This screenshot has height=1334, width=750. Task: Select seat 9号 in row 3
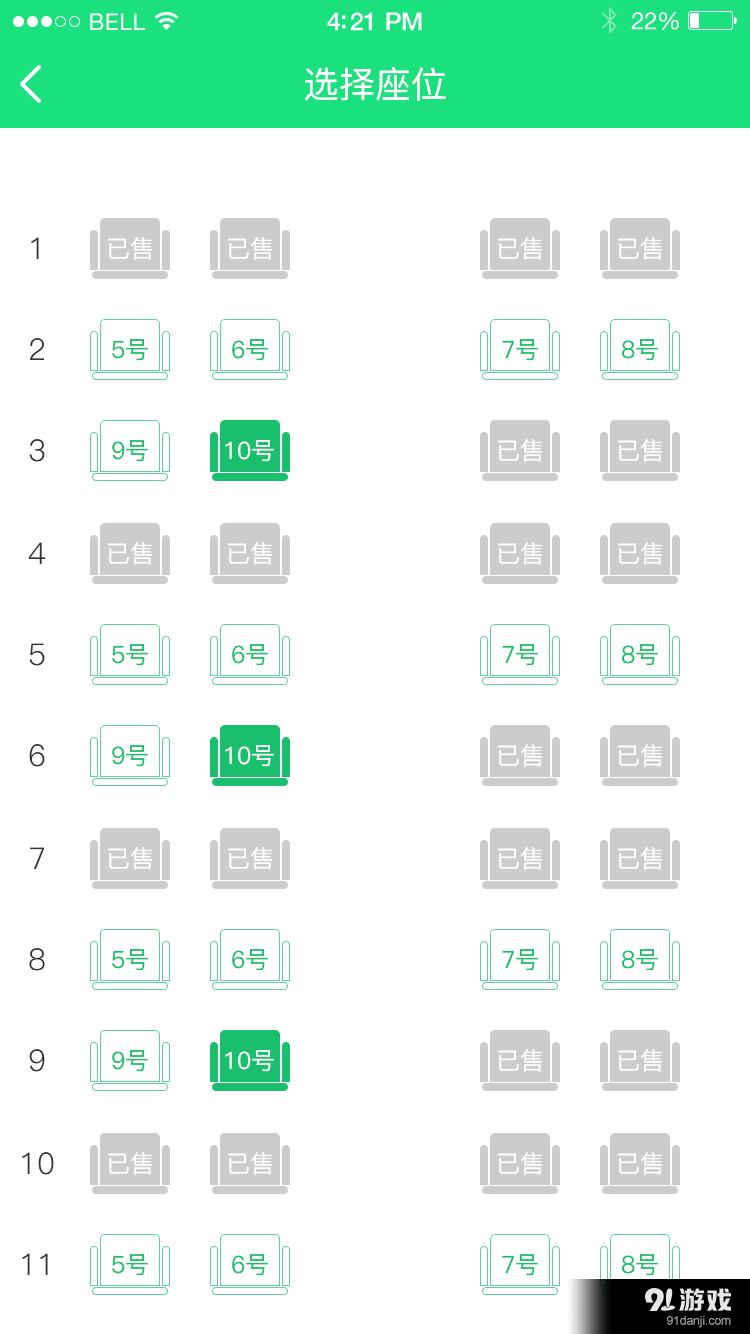click(130, 450)
